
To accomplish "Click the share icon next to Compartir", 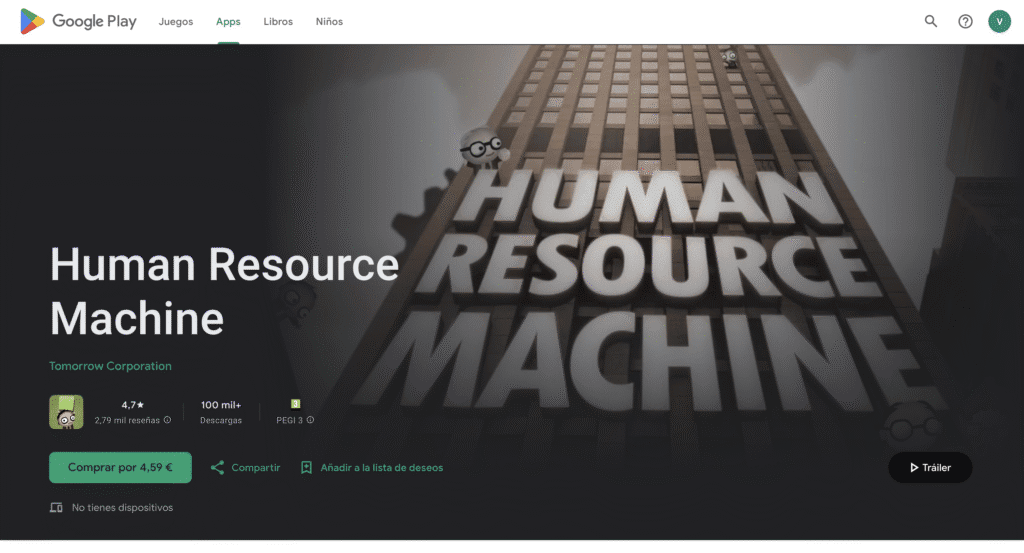I will (217, 467).
